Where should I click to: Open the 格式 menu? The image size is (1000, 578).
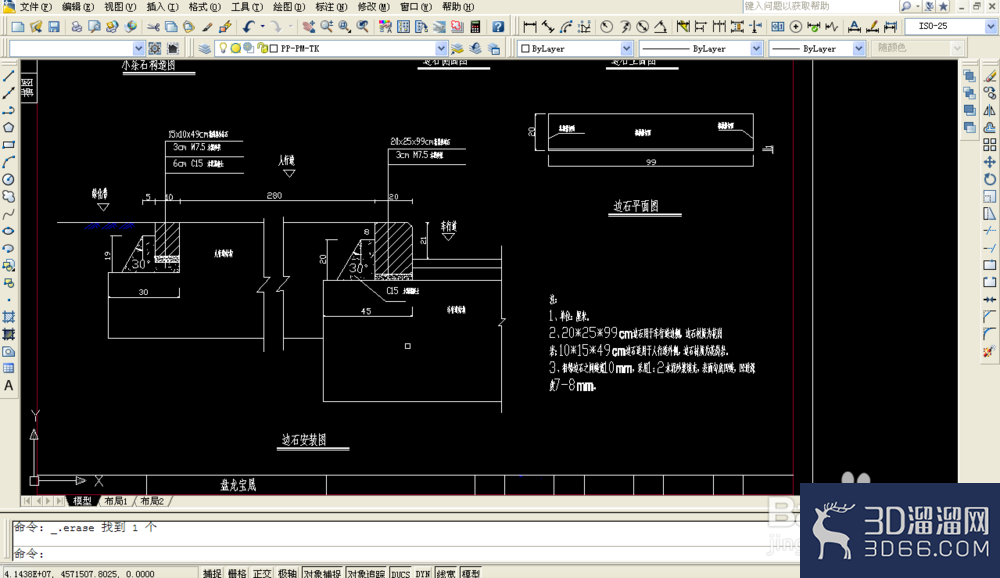[205, 6]
